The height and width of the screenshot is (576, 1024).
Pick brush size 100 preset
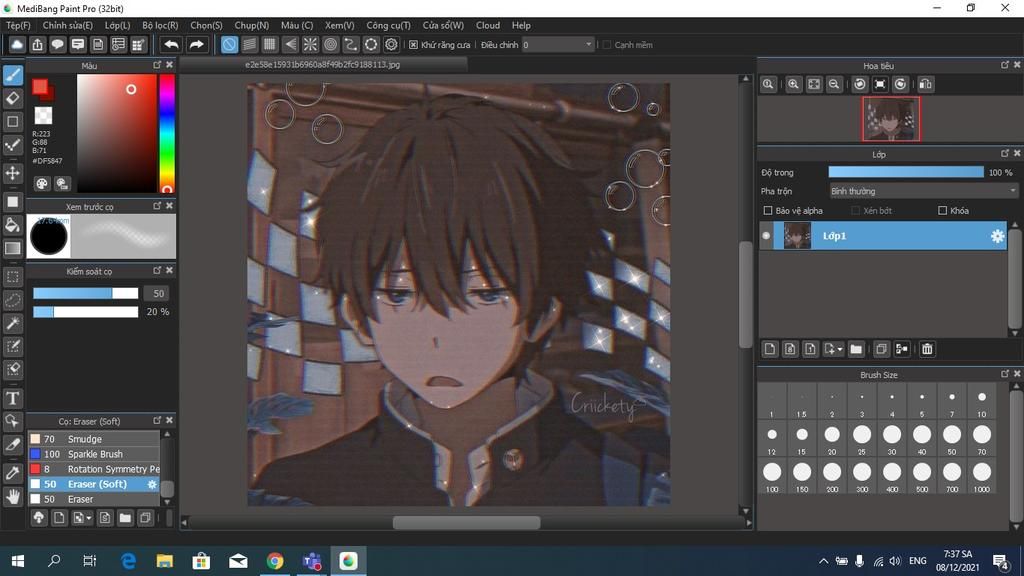(x=772, y=476)
